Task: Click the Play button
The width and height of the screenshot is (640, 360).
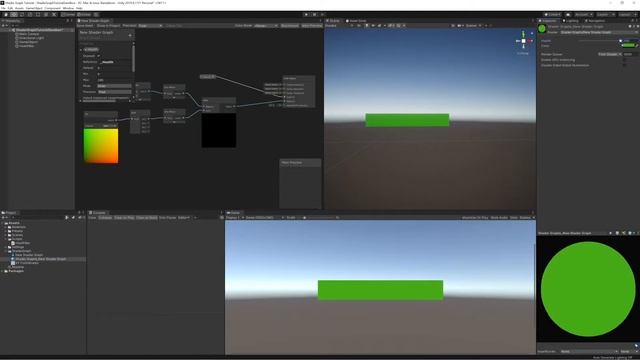Action: (307, 14)
